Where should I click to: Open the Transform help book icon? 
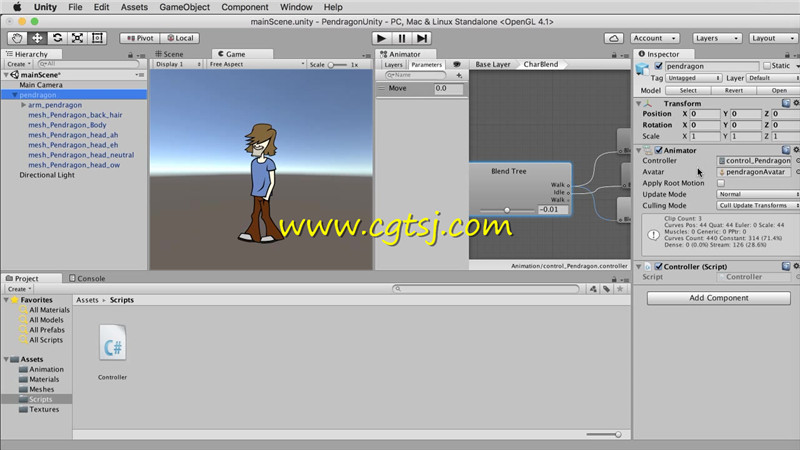click(786, 104)
